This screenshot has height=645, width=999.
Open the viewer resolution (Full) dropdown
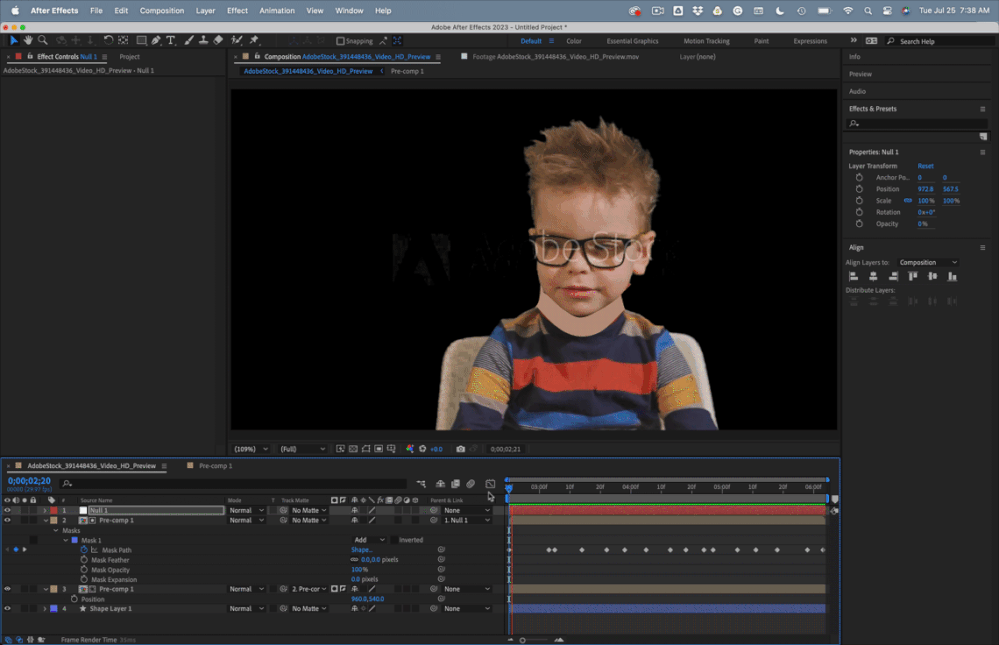[303, 449]
